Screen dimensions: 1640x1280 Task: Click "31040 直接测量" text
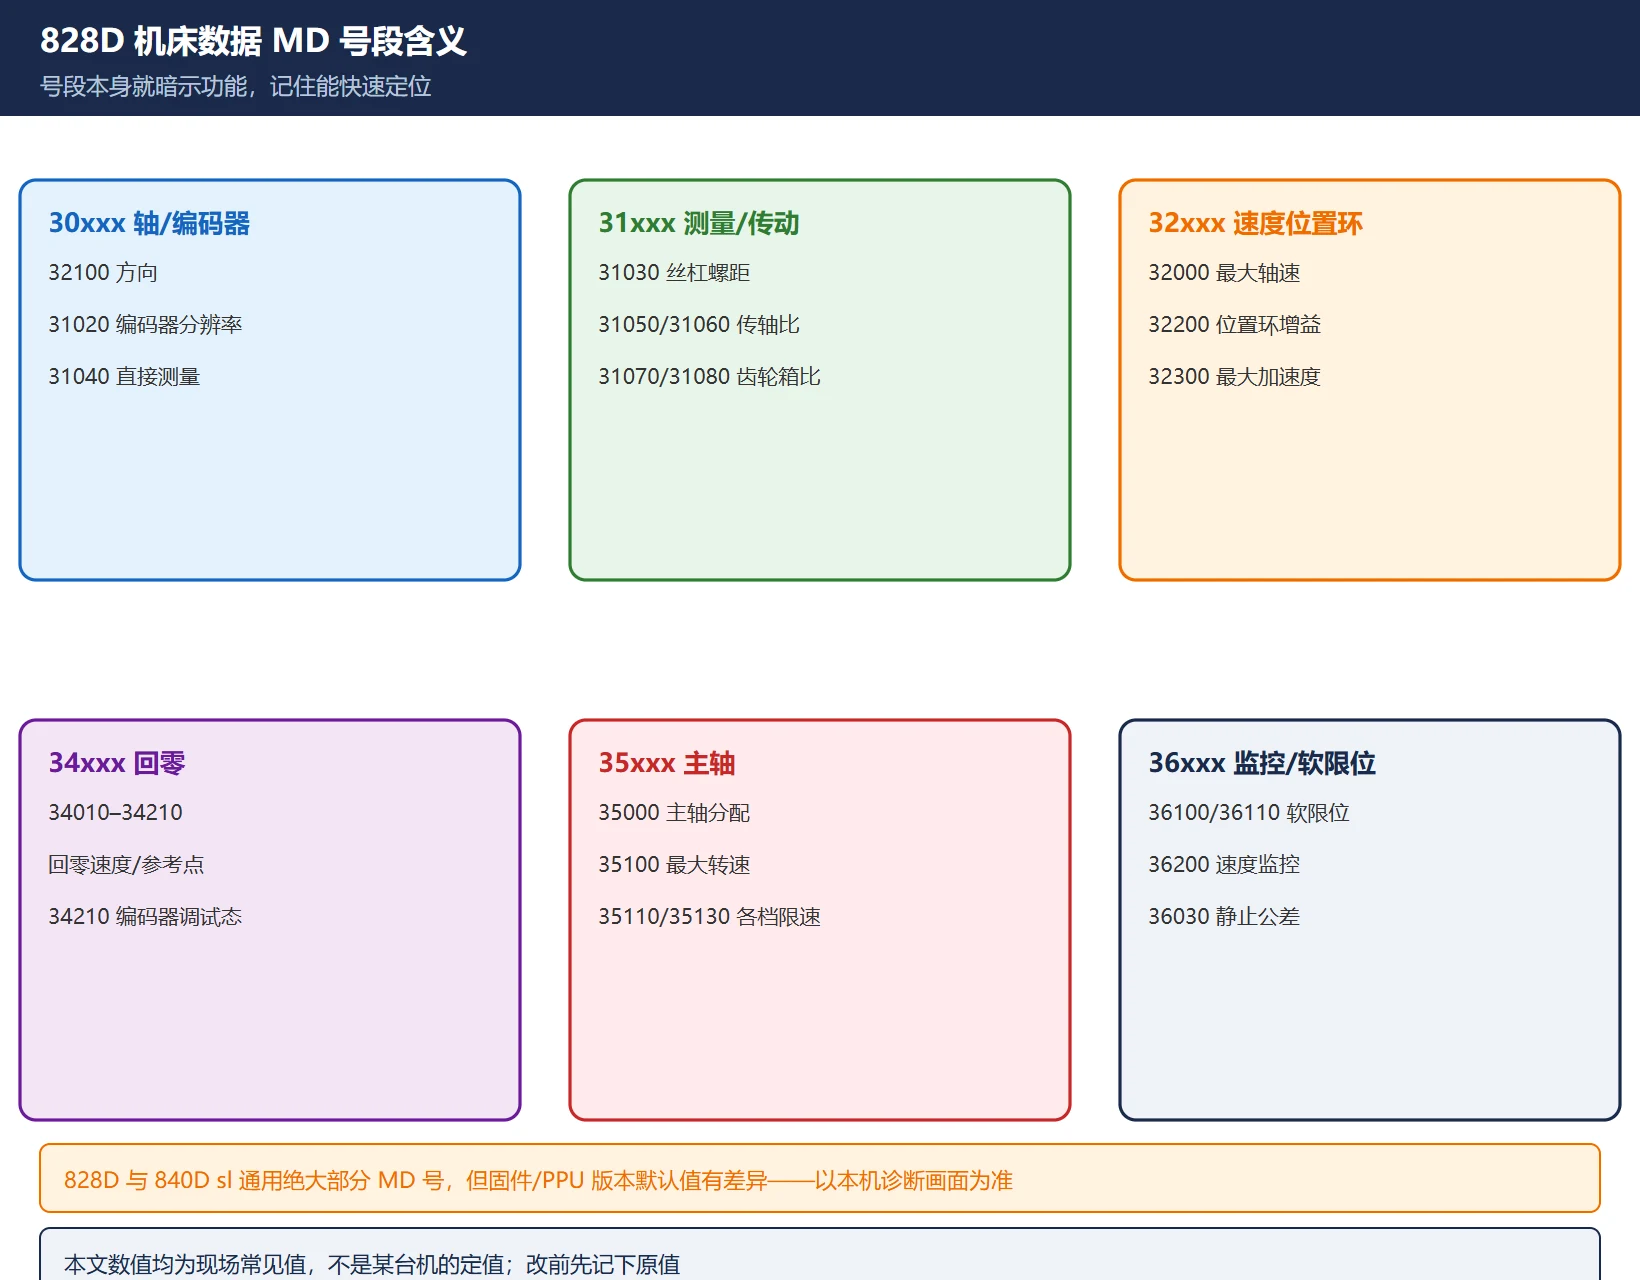[124, 377]
